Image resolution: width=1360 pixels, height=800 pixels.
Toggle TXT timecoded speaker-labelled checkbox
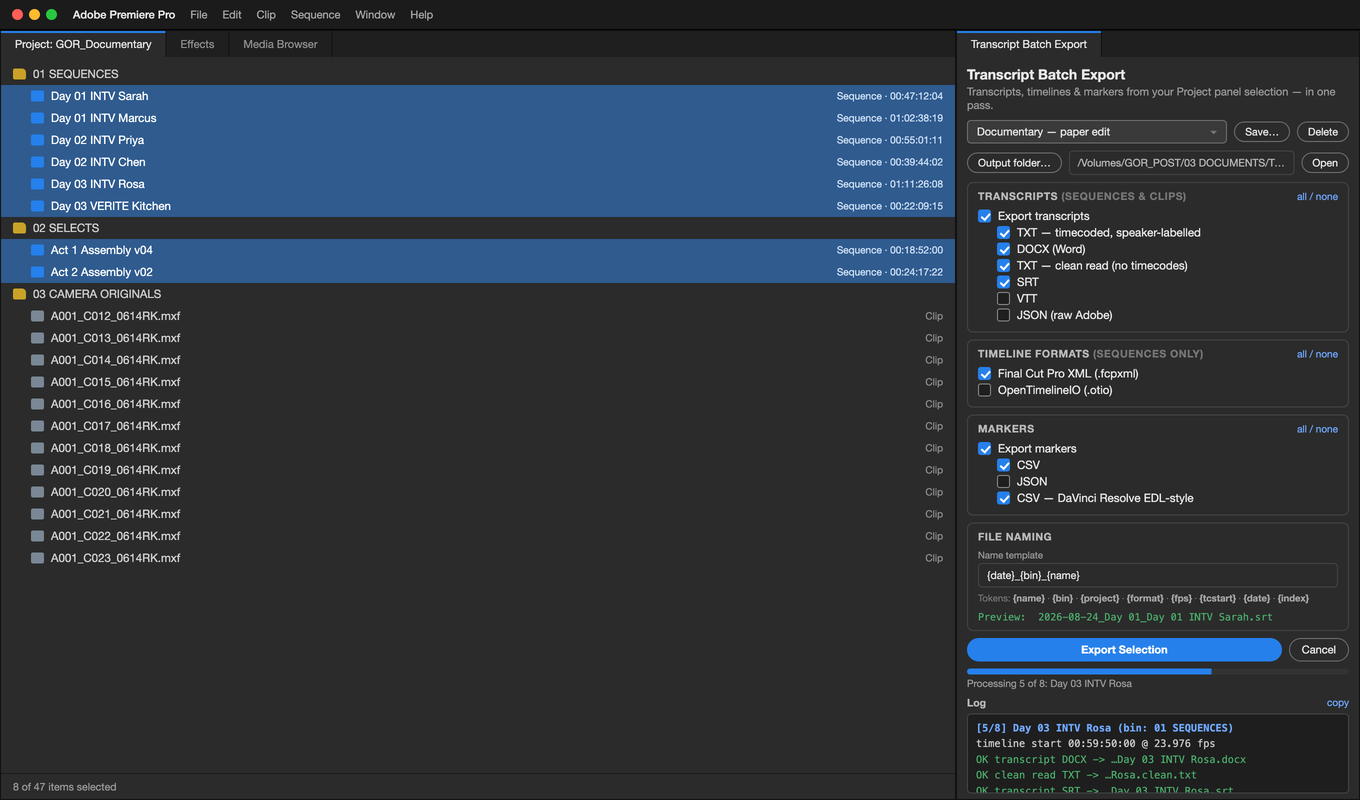click(x=1004, y=233)
